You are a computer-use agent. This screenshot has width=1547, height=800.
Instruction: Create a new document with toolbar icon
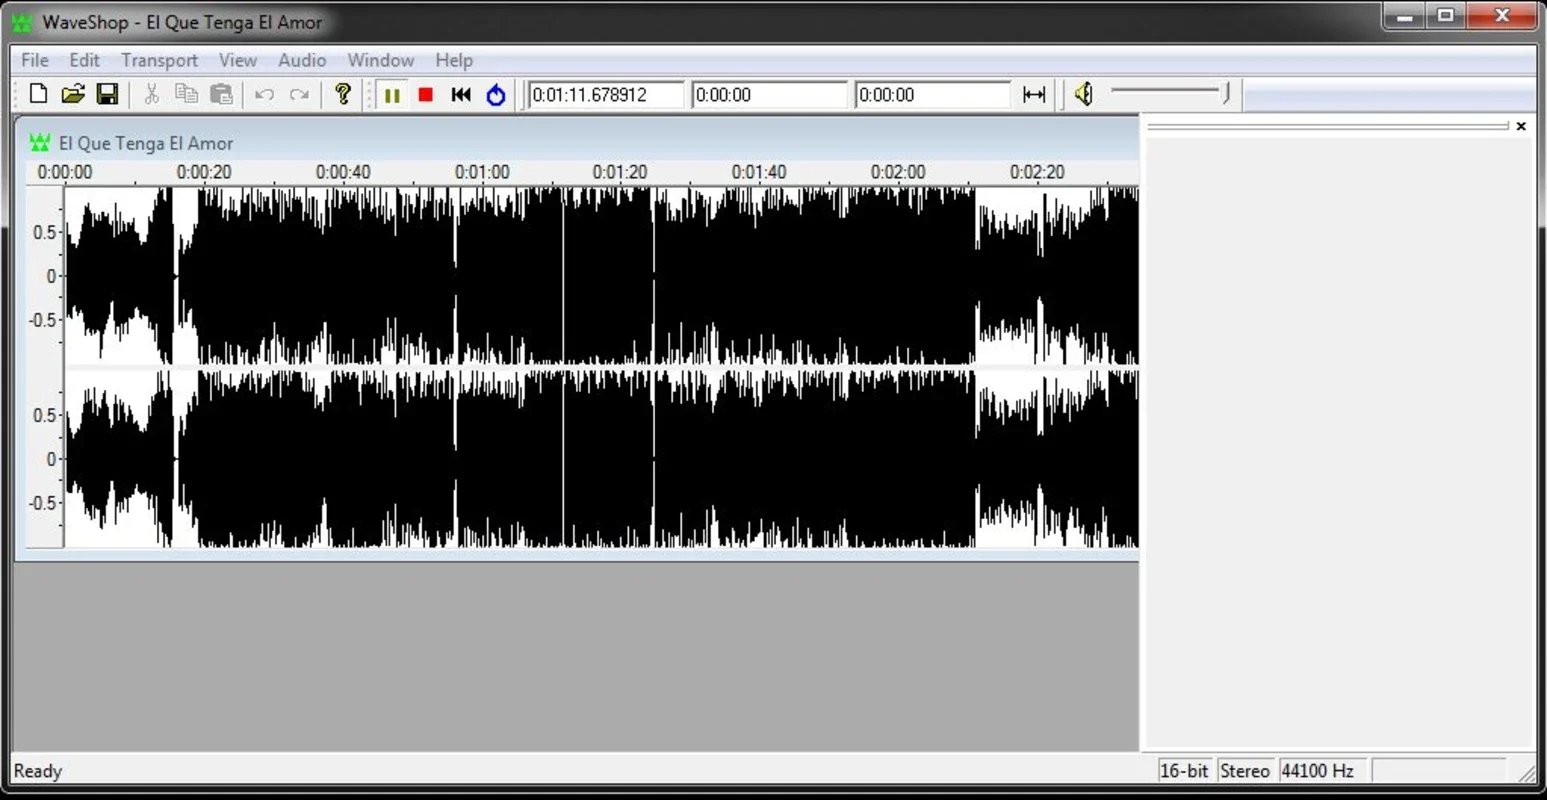[x=38, y=94]
